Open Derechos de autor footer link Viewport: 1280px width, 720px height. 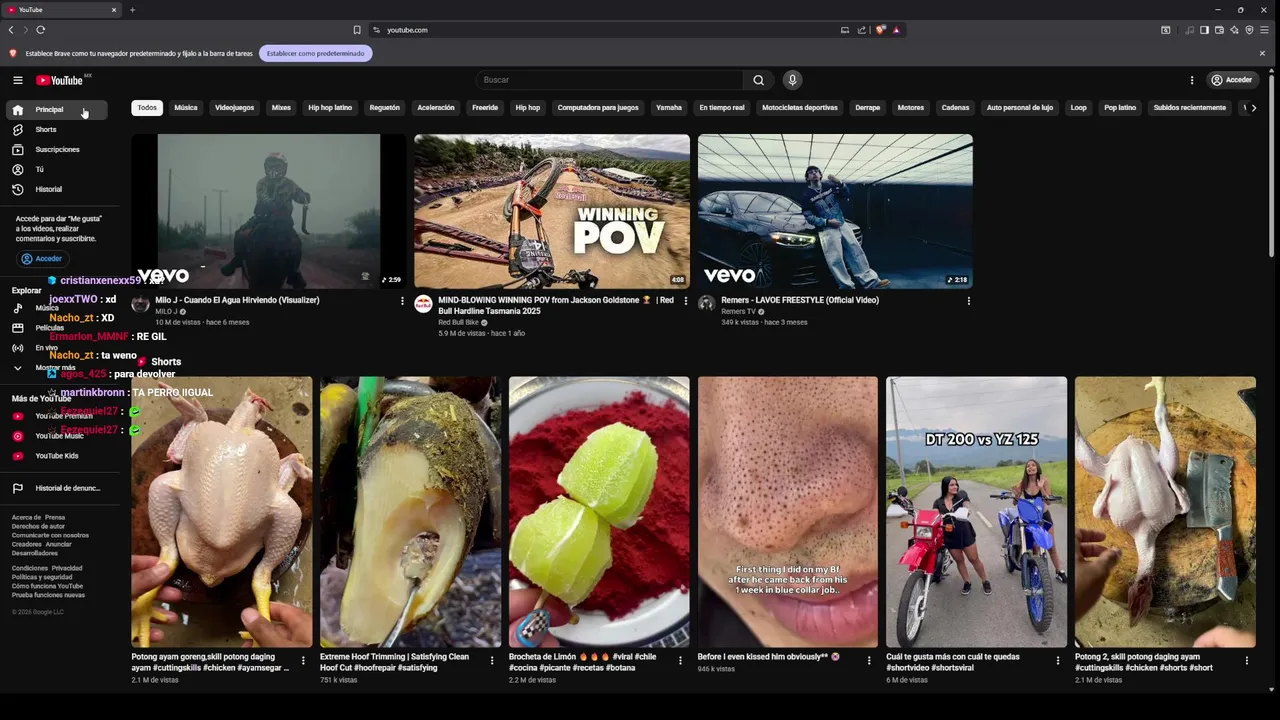pyautogui.click(x=38, y=526)
